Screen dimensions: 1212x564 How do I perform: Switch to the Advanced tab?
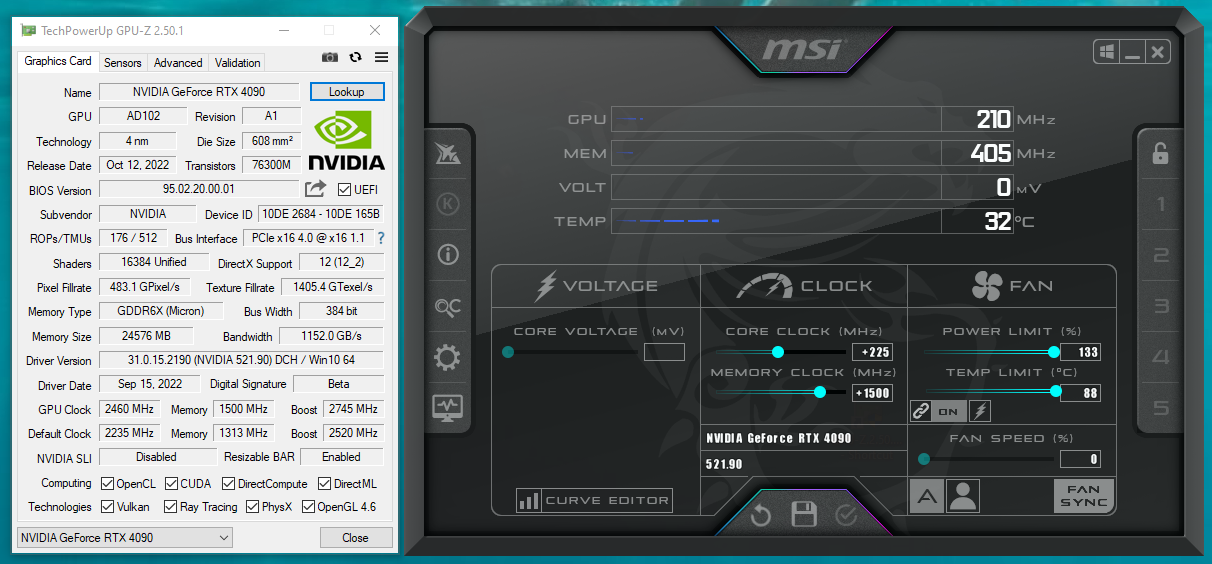(178, 62)
